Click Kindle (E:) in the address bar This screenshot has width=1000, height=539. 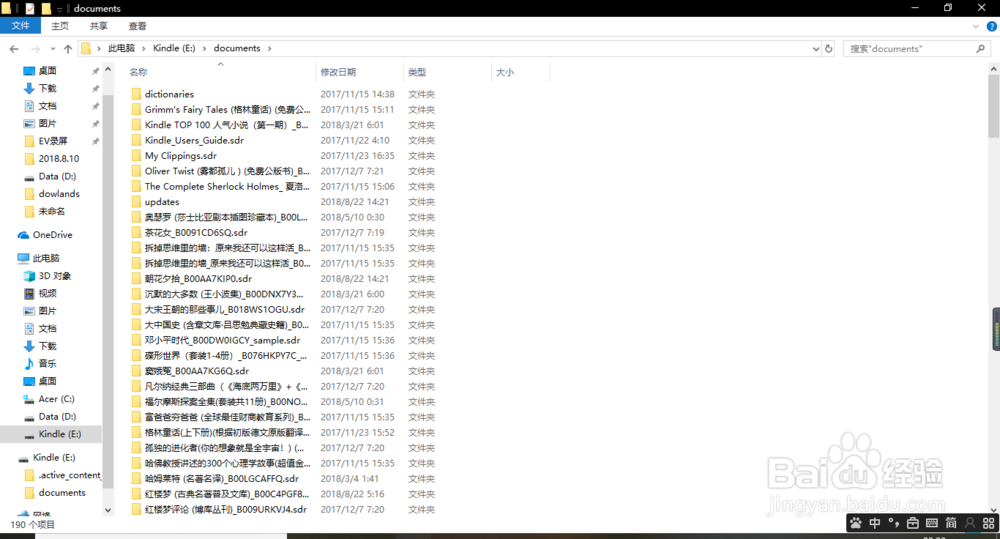(173, 48)
